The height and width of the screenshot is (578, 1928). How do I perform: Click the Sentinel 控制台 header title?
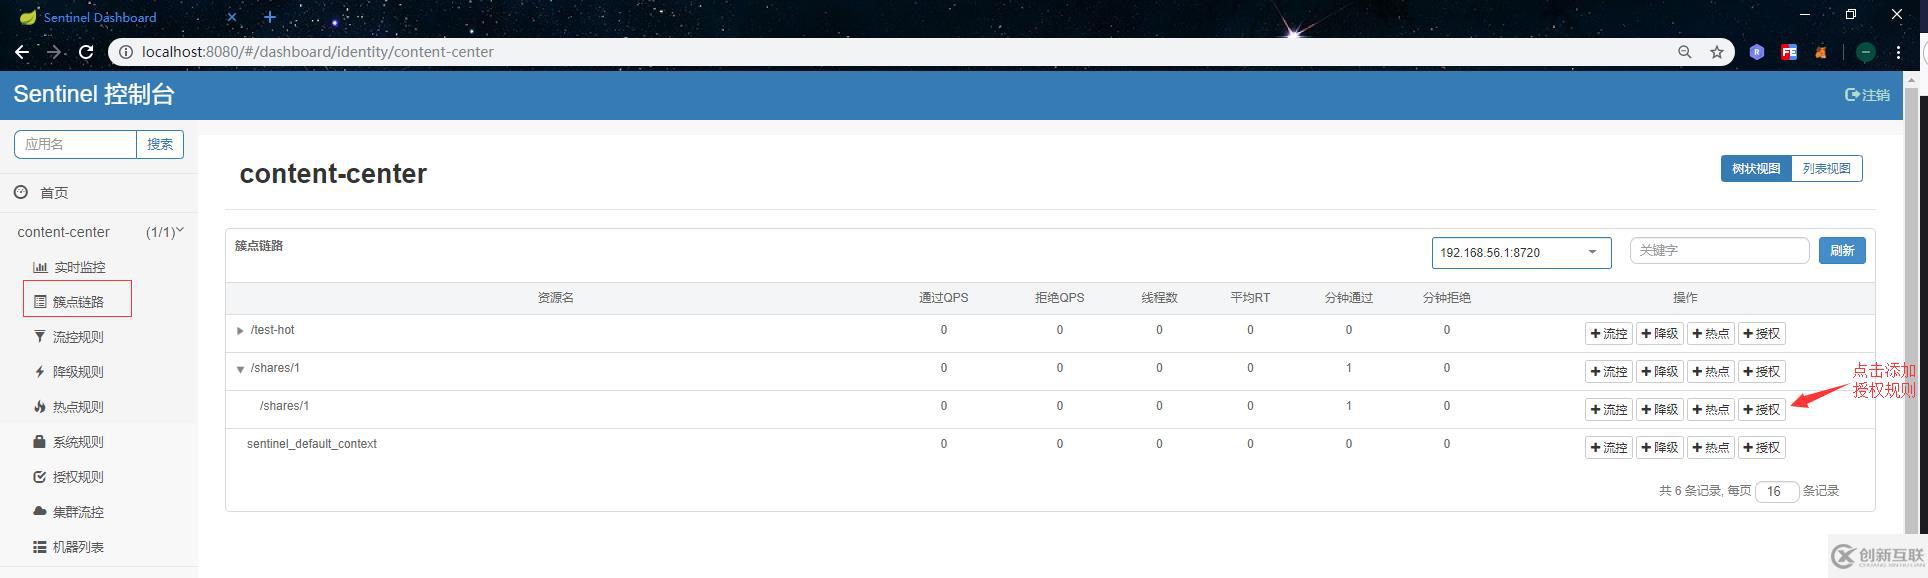(x=94, y=95)
